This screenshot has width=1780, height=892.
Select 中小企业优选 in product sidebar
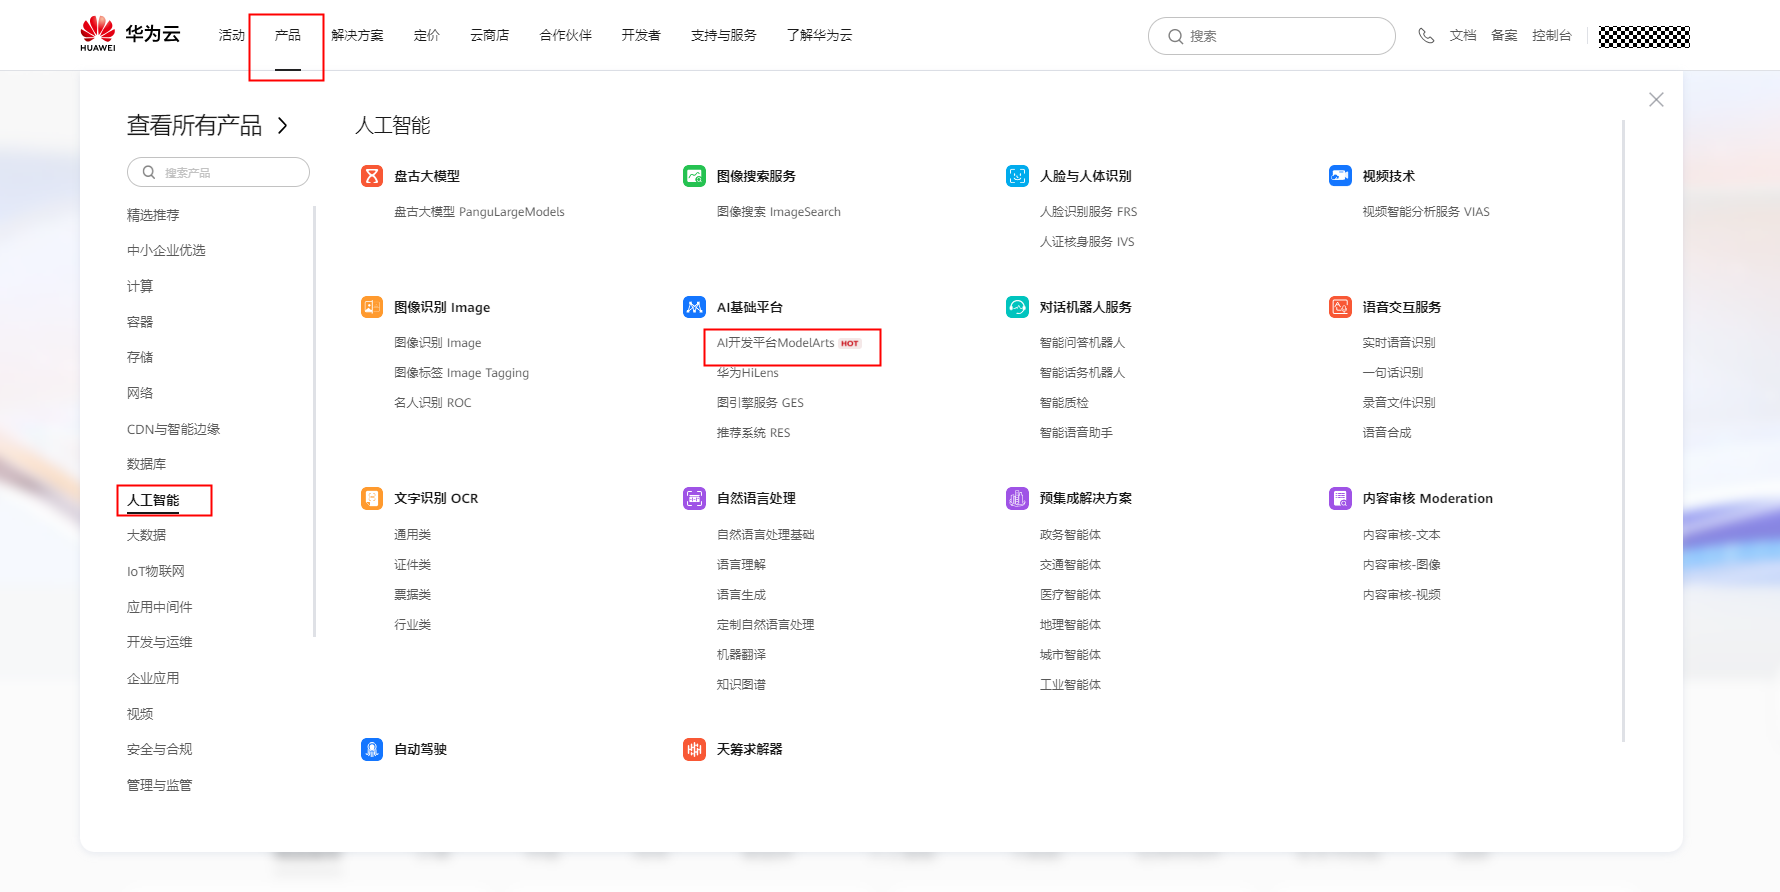point(166,250)
